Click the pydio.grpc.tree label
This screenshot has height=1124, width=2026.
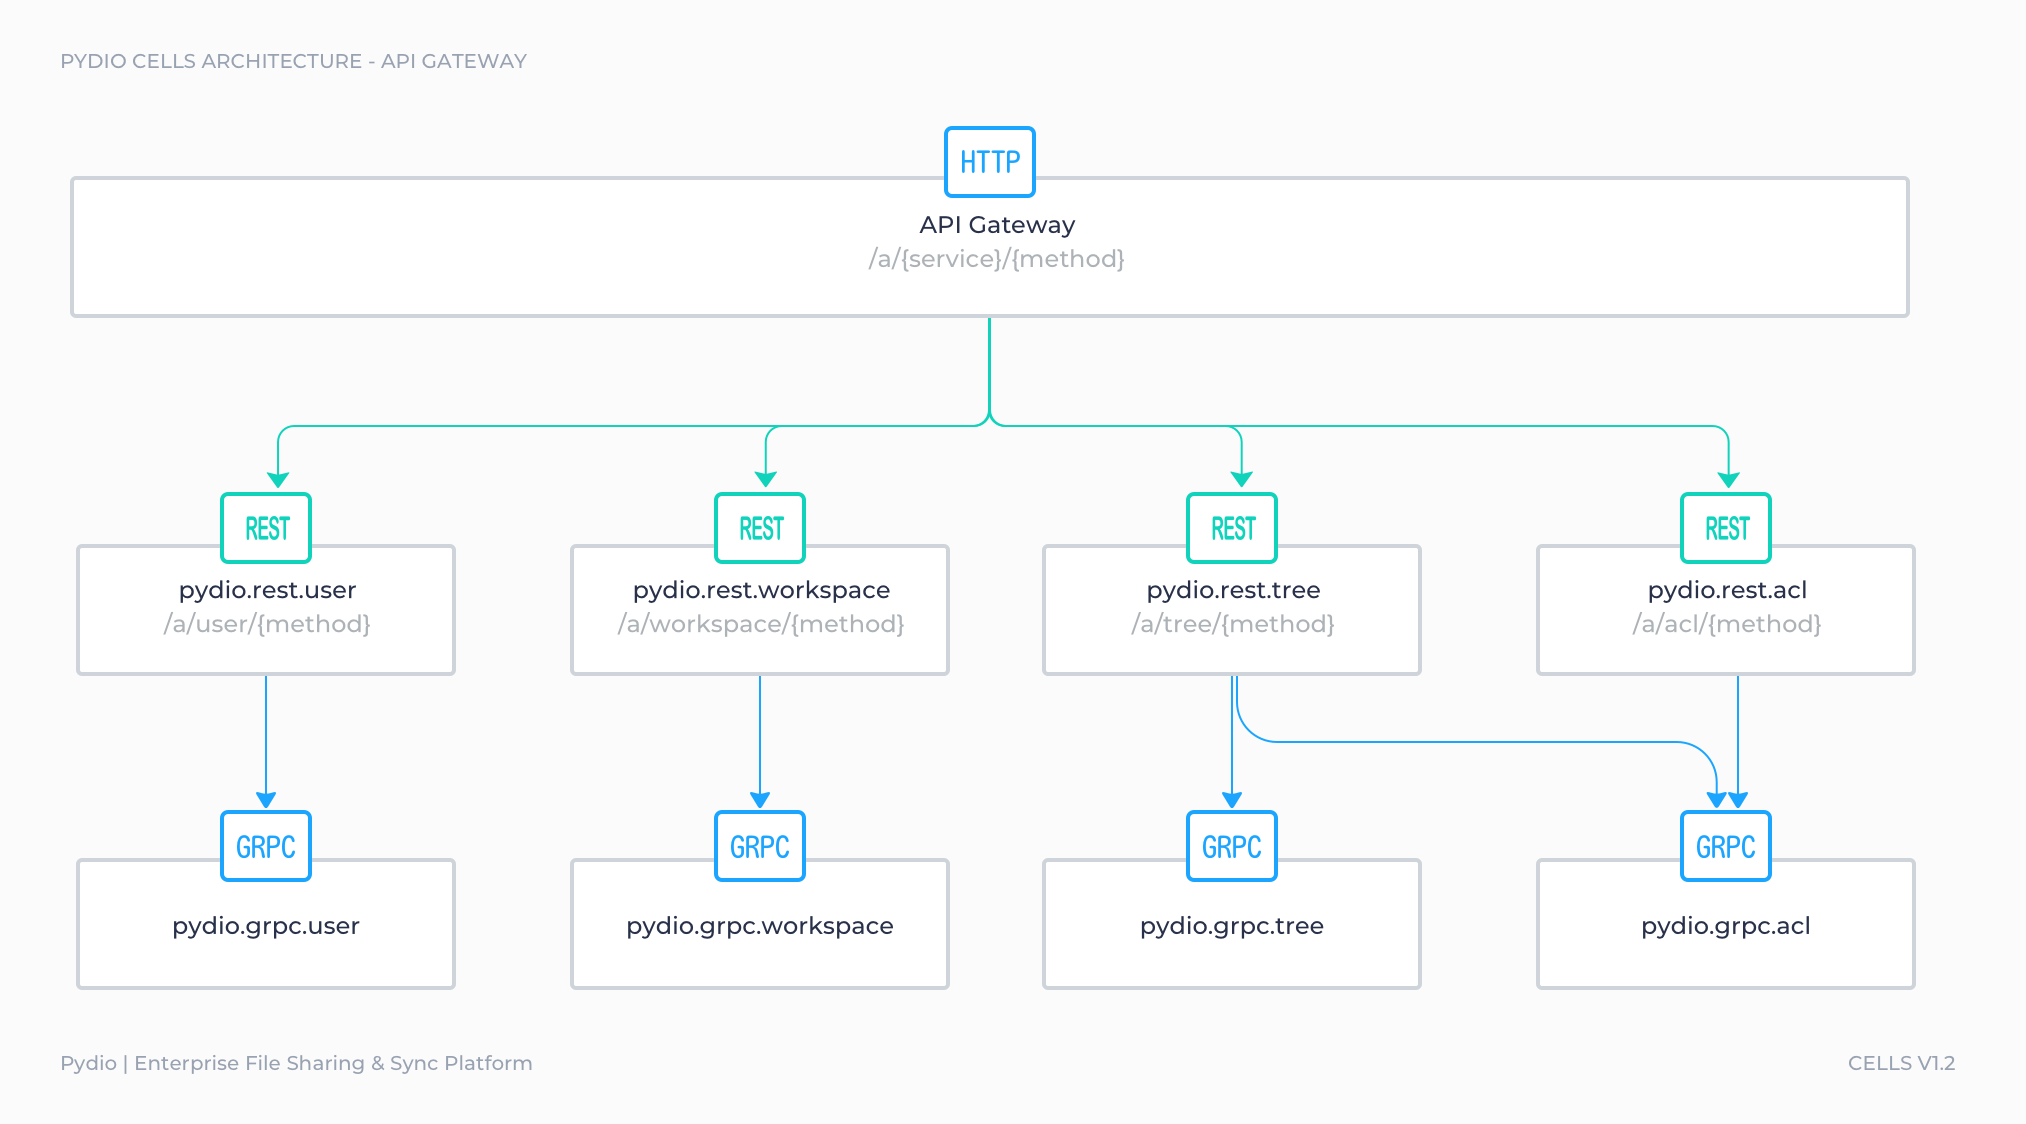[x=1232, y=926]
